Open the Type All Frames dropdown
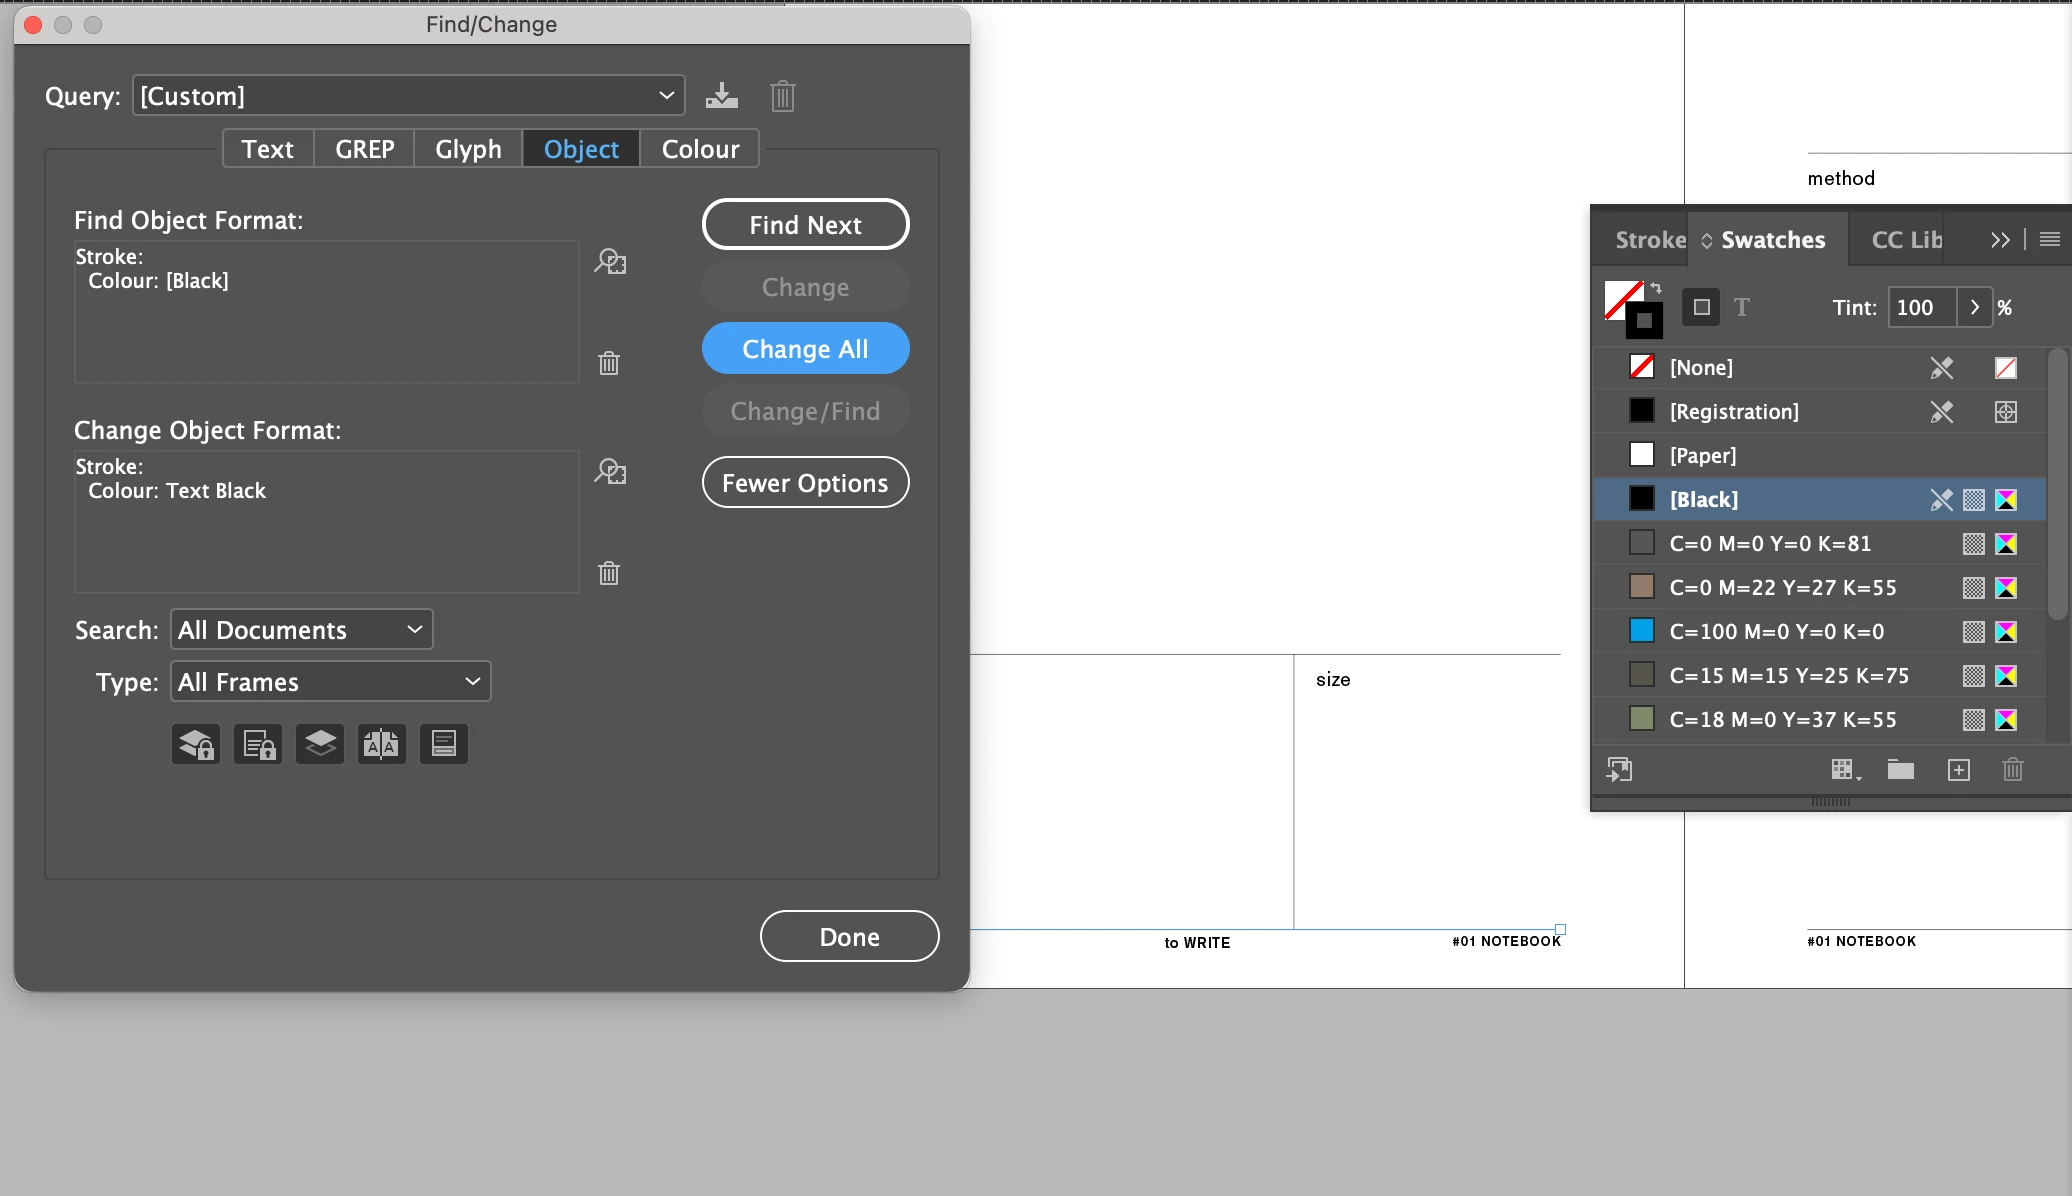This screenshot has height=1196, width=2072. [x=330, y=682]
